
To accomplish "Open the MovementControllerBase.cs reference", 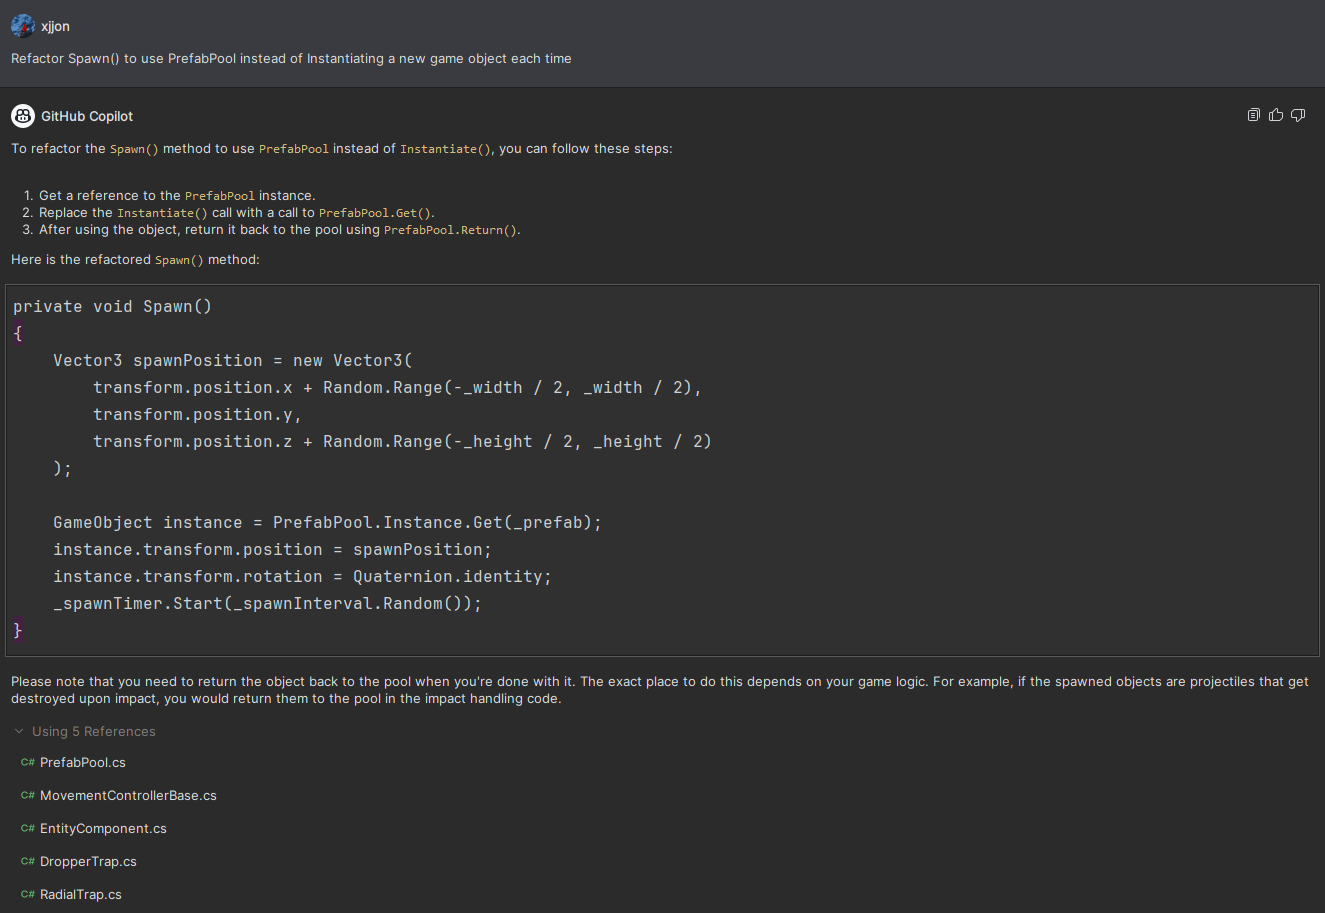I will [128, 795].
